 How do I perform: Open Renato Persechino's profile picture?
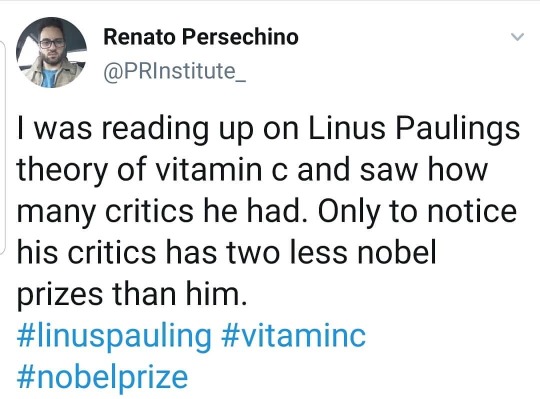52,52
